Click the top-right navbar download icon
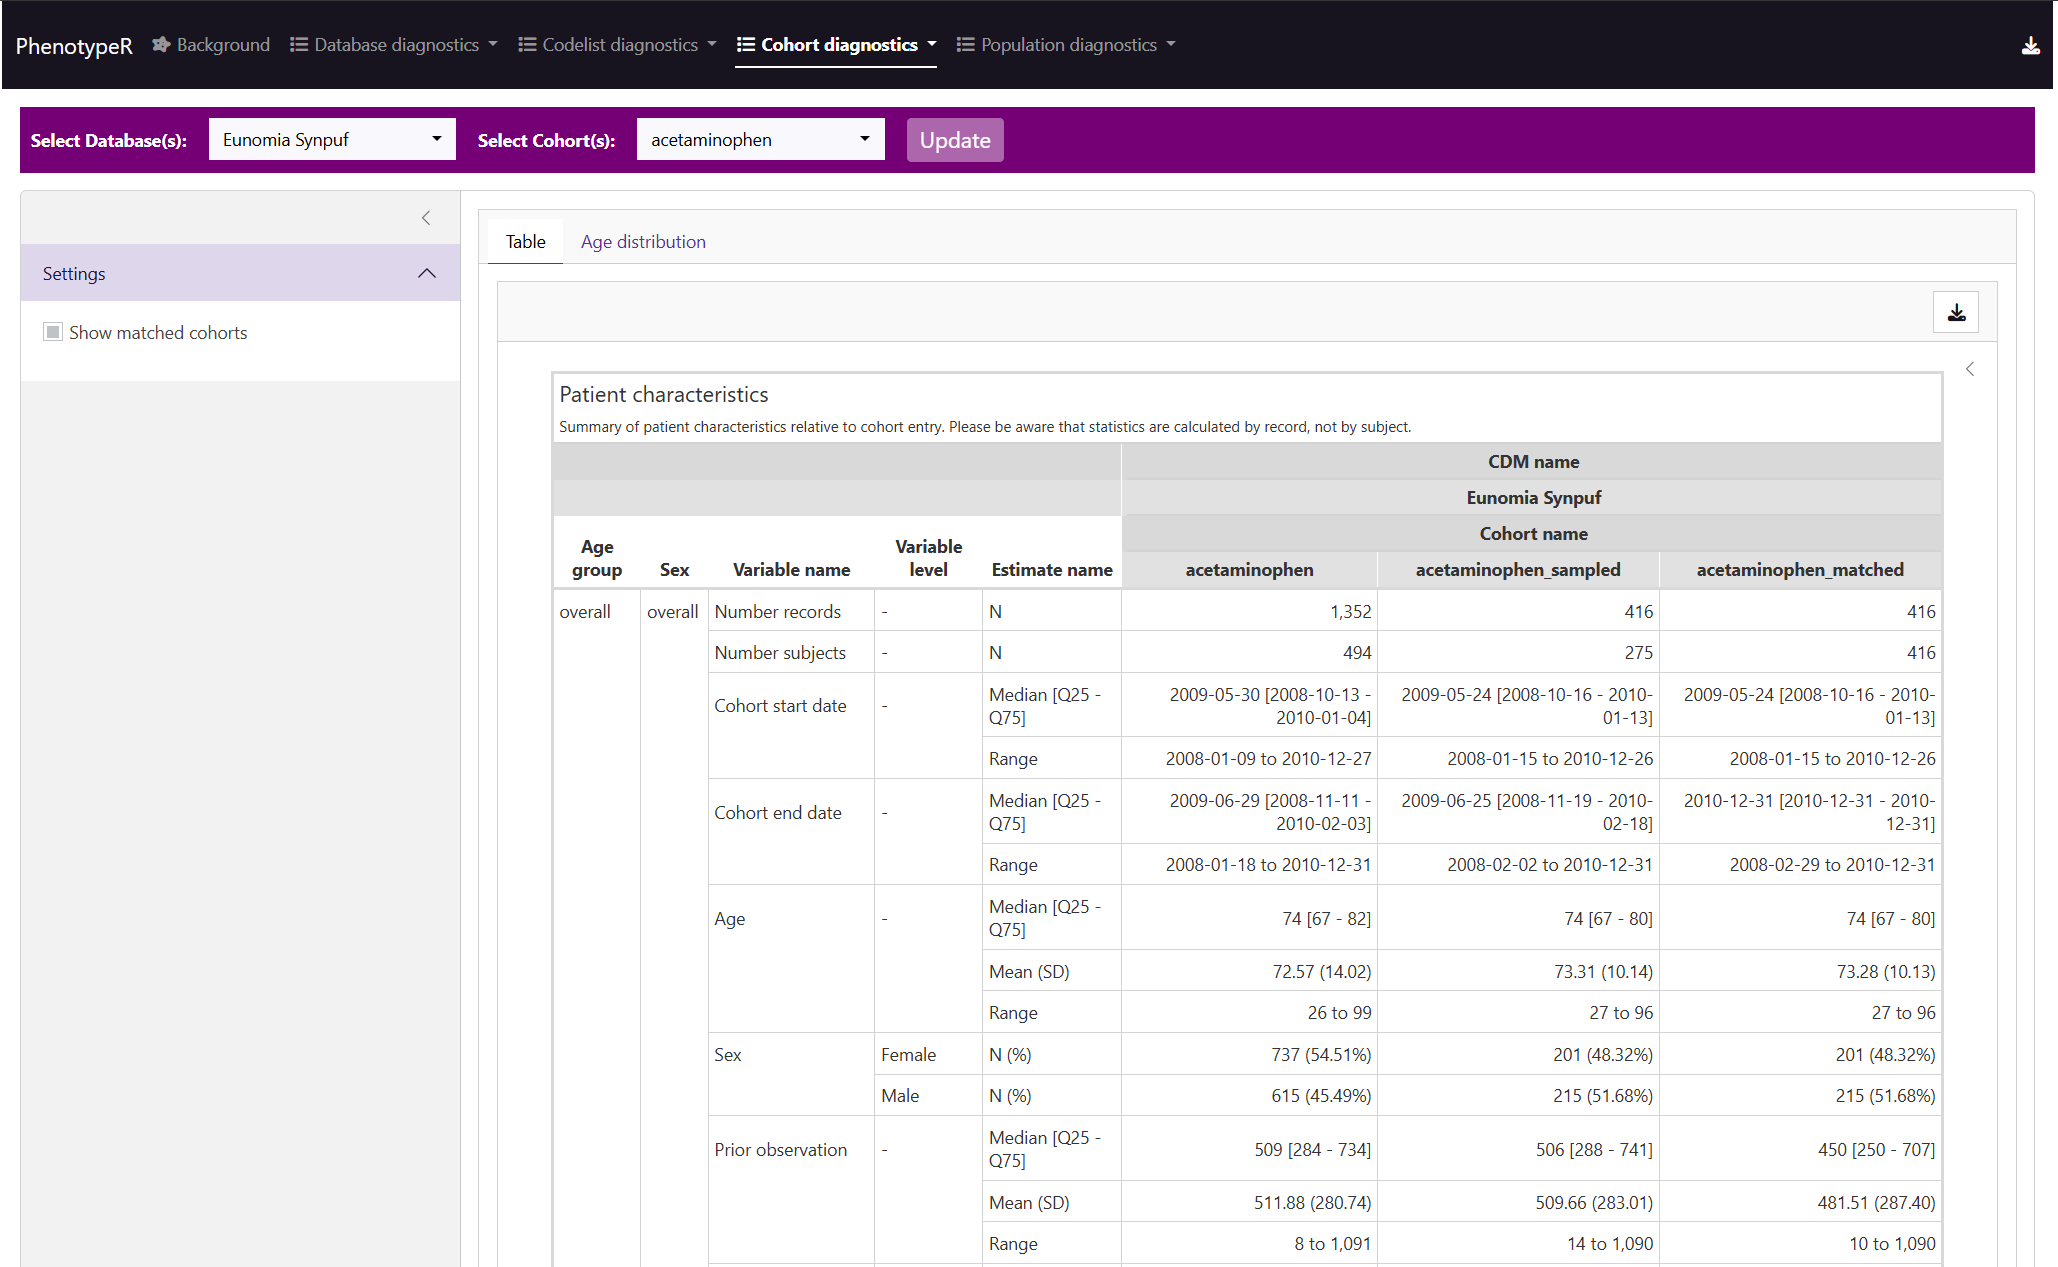This screenshot has width=2058, height=1267. click(x=2030, y=45)
